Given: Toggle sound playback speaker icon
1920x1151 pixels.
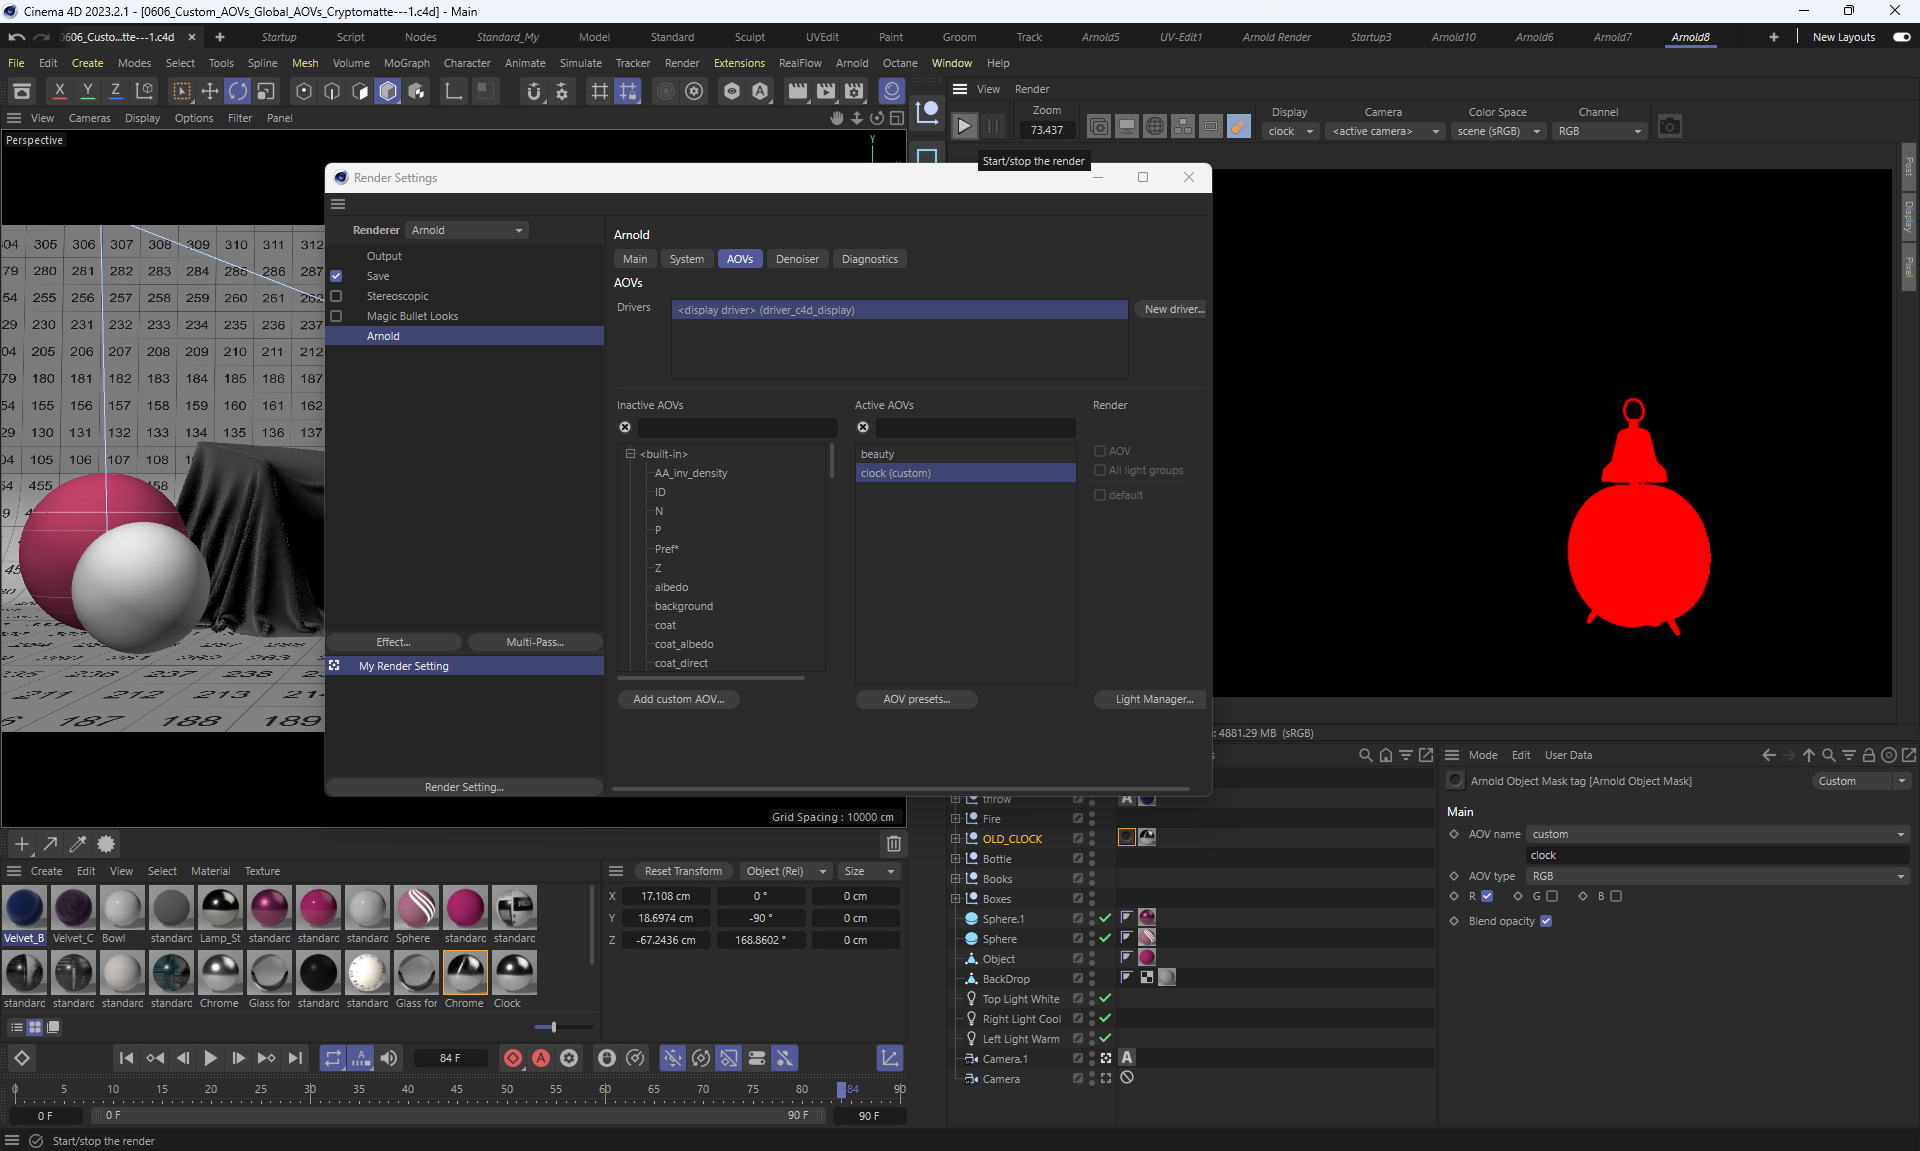Looking at the screenshot, I should (389, 1058).
